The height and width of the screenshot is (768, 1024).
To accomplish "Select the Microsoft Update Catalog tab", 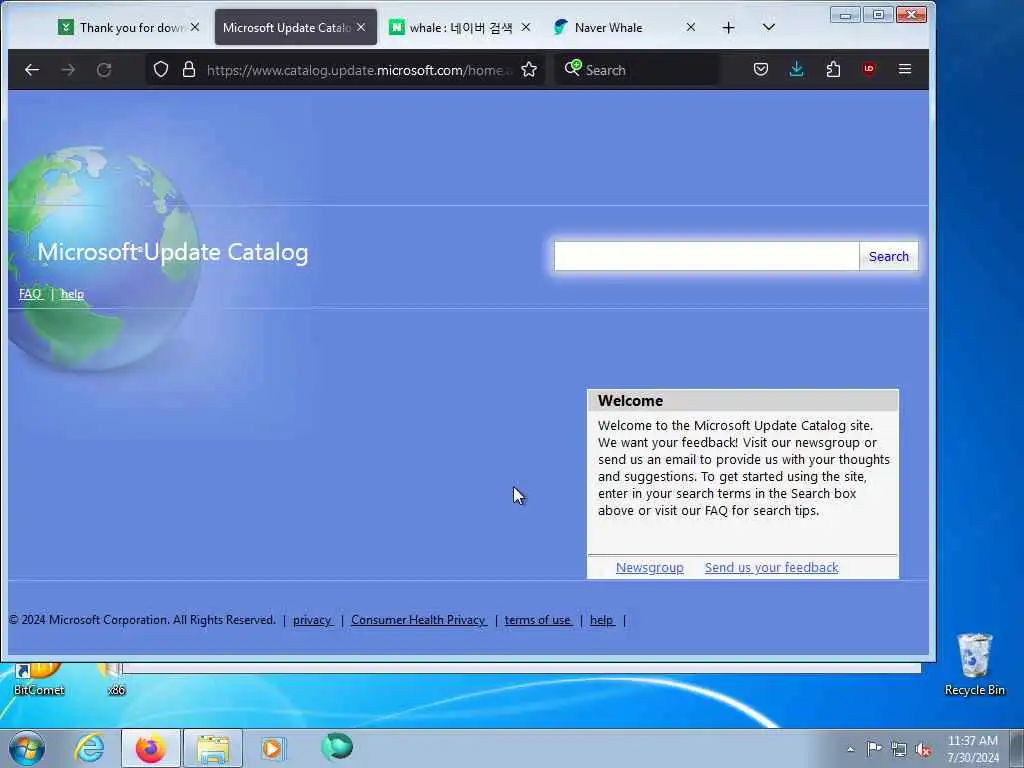I will tap(295, 27).
